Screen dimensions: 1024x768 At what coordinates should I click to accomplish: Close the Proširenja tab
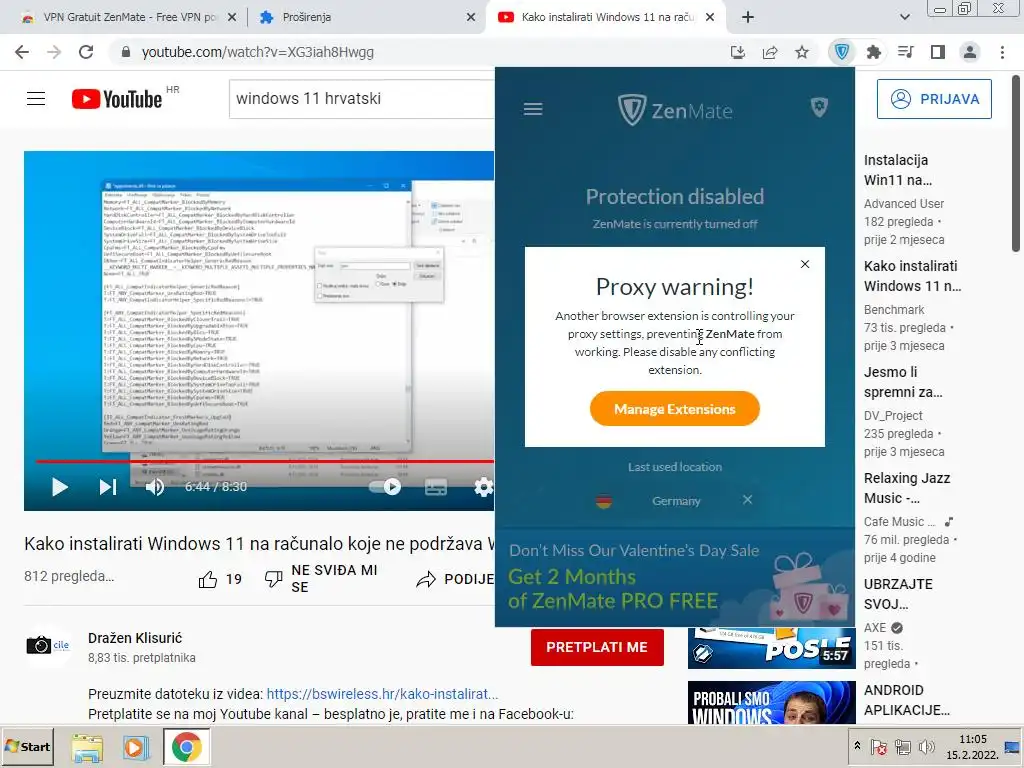click(x=470, y=17)
